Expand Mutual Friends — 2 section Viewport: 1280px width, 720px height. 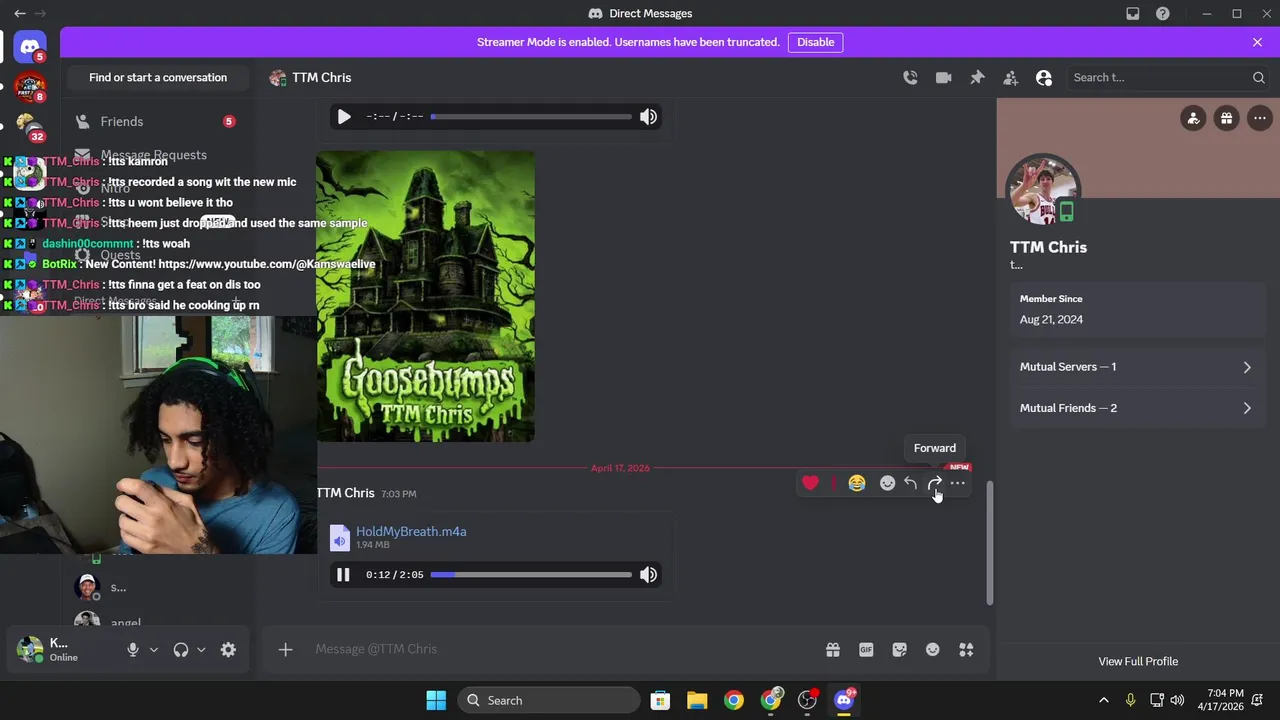(1138, 408)
